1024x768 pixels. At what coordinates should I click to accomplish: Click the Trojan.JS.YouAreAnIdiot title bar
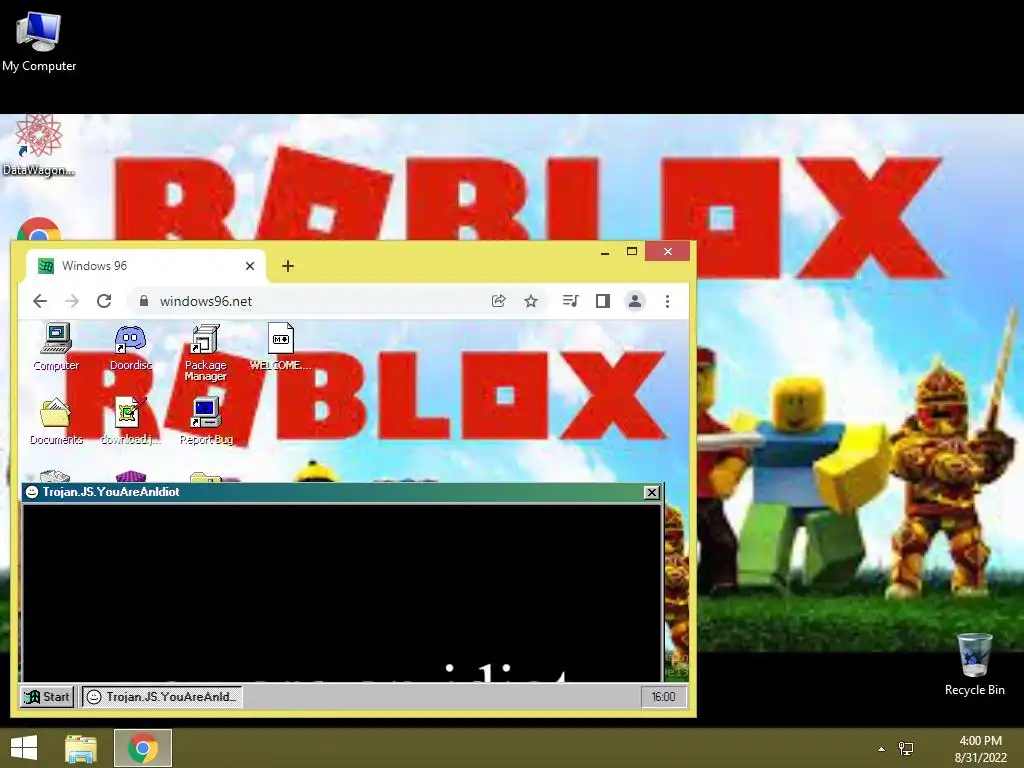[x=342, y=492]
